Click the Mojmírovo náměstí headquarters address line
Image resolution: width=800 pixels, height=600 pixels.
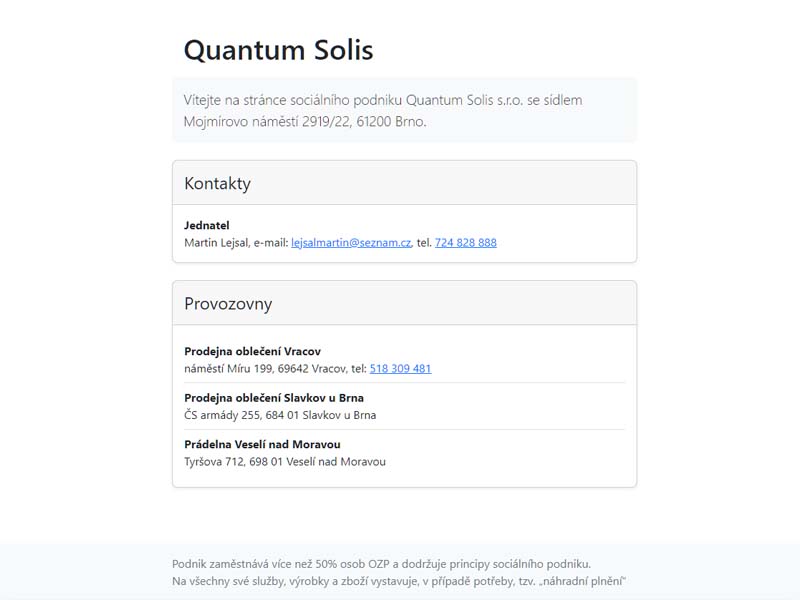click(x=305, y=121)
